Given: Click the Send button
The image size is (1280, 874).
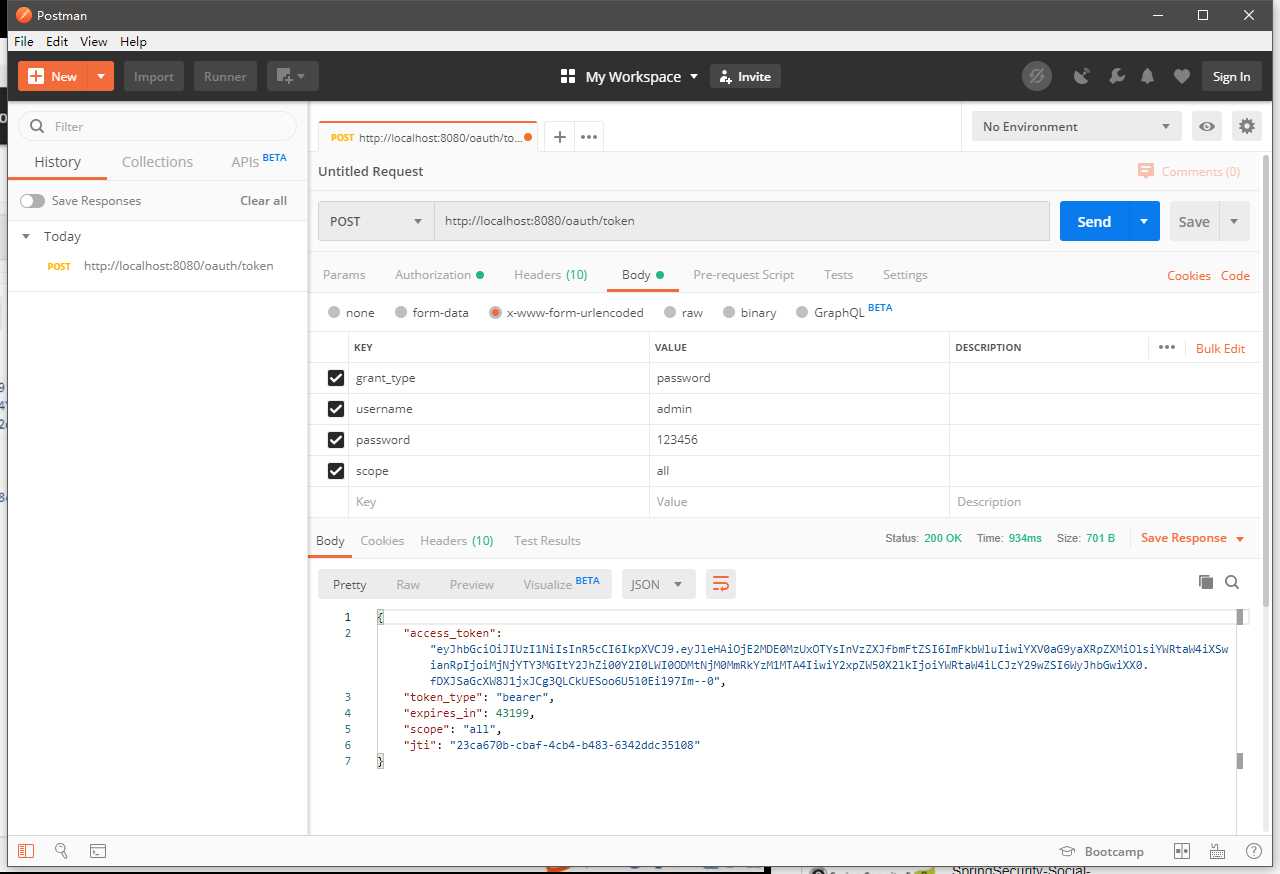Looking at the screenshot, I should 1094,221.
